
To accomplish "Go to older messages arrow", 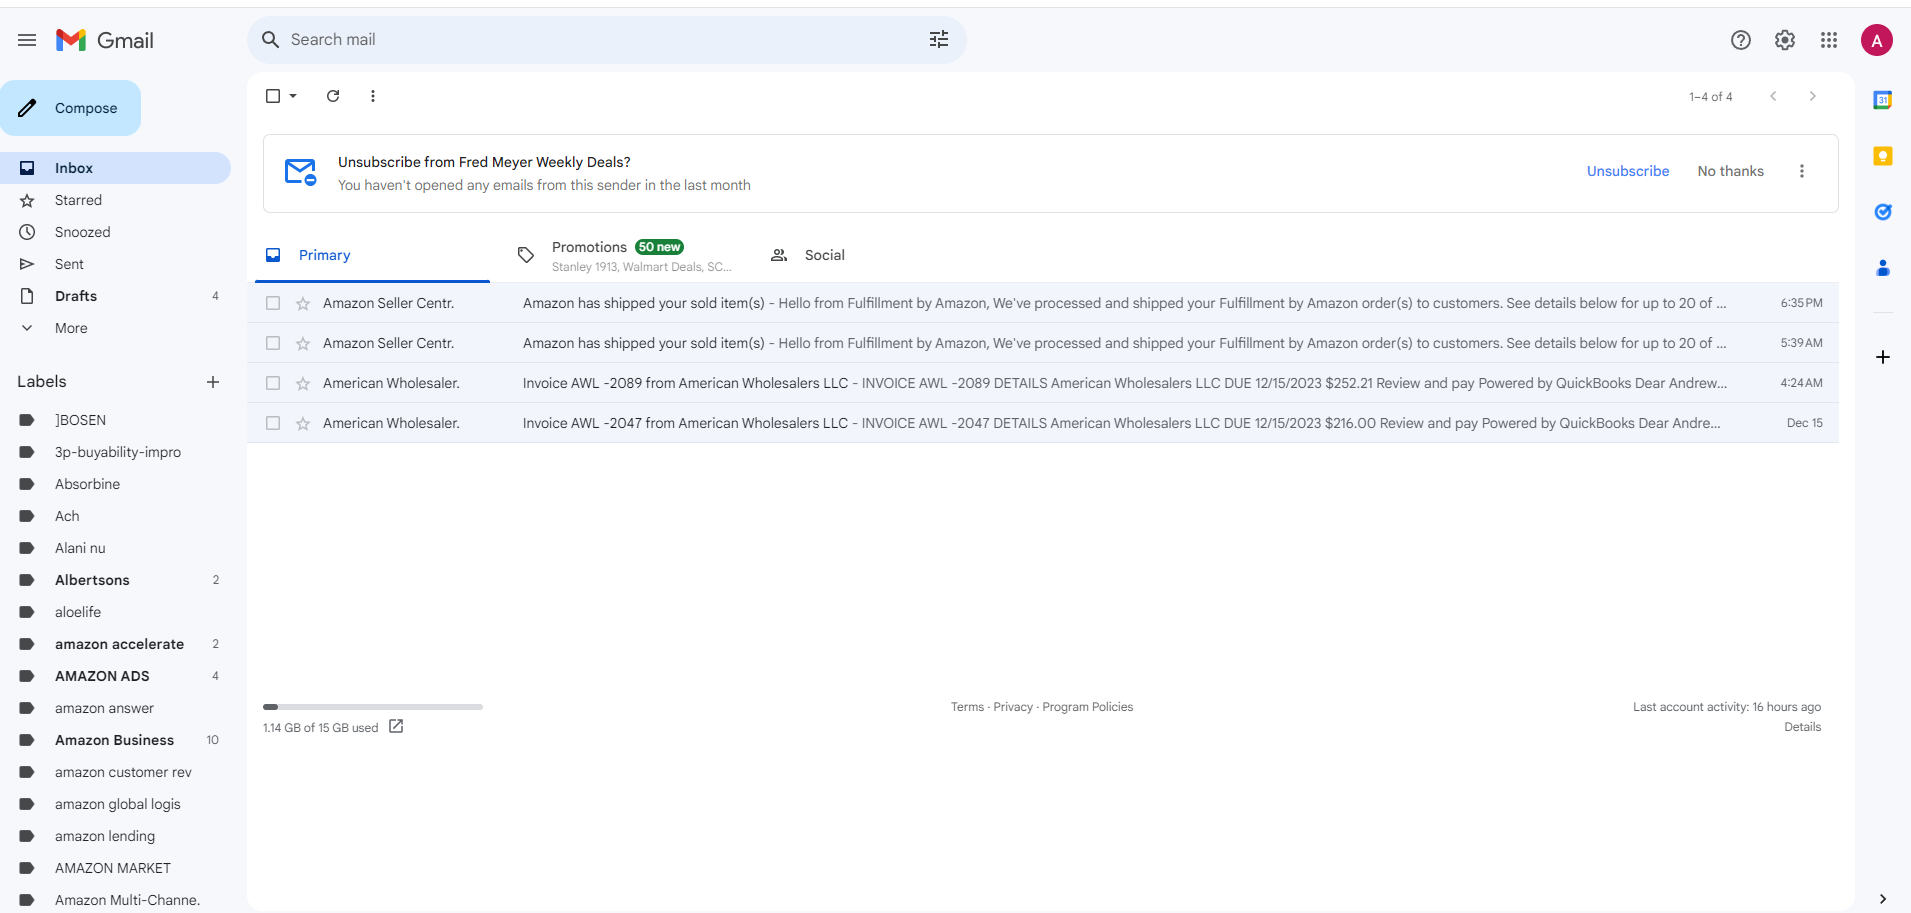I will 1813,96.
